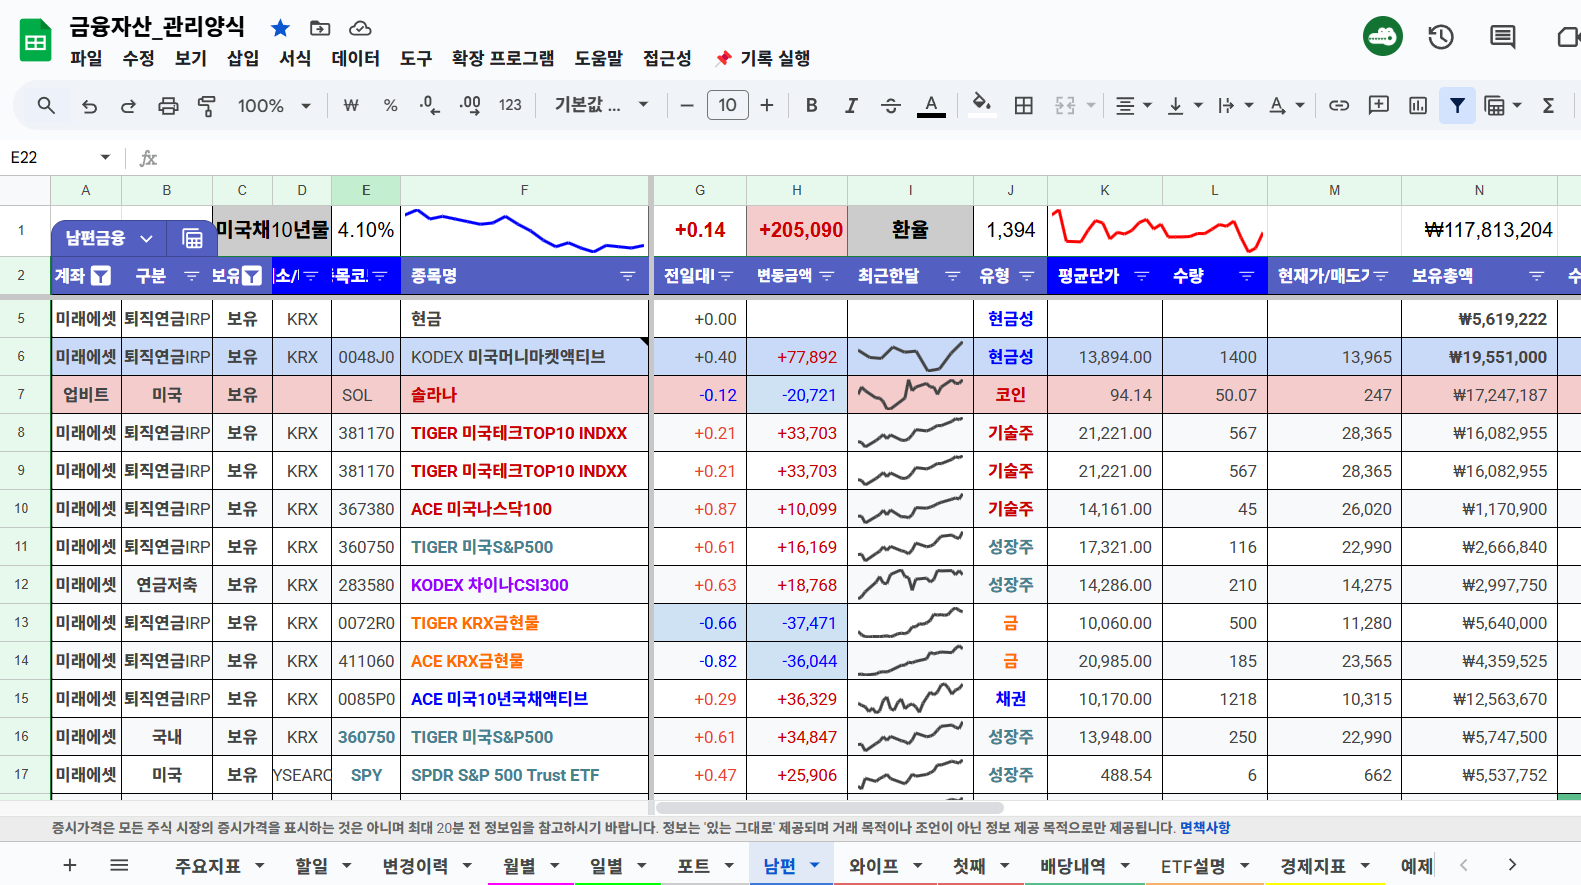Open filter for 유형 column
Image resolution: width=1581 pixels, height=885 pixels.
tap(1026, 276)
